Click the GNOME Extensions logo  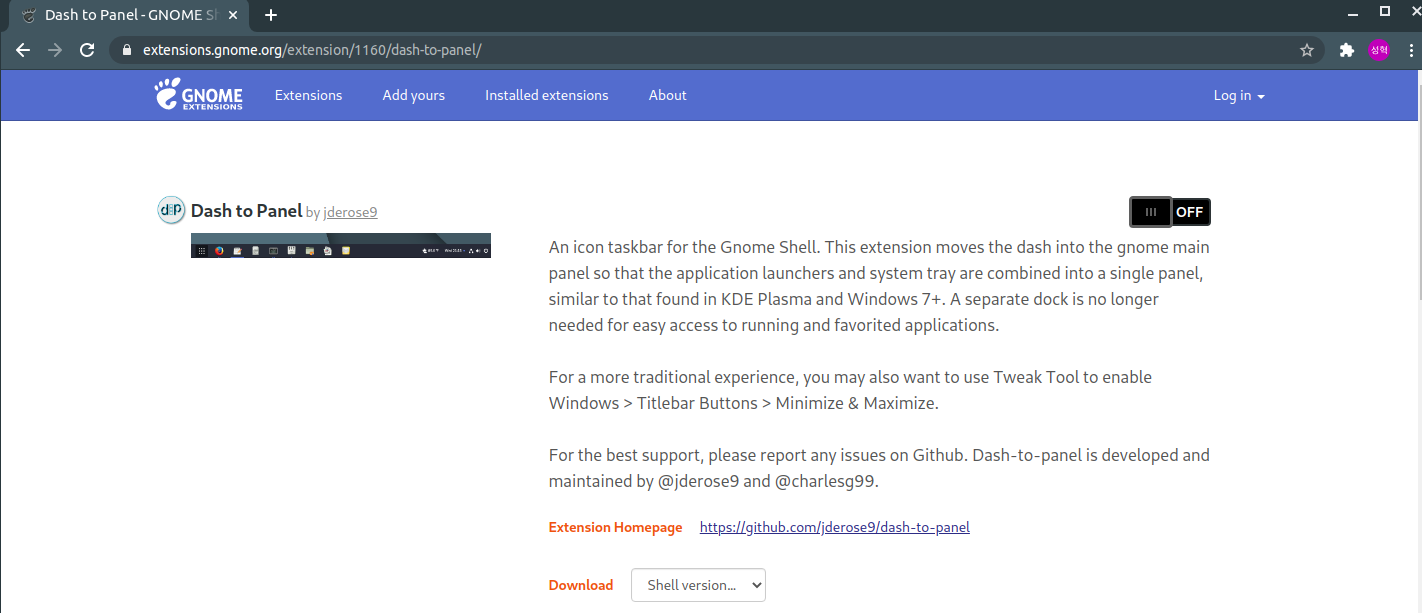tap(198, 95)
